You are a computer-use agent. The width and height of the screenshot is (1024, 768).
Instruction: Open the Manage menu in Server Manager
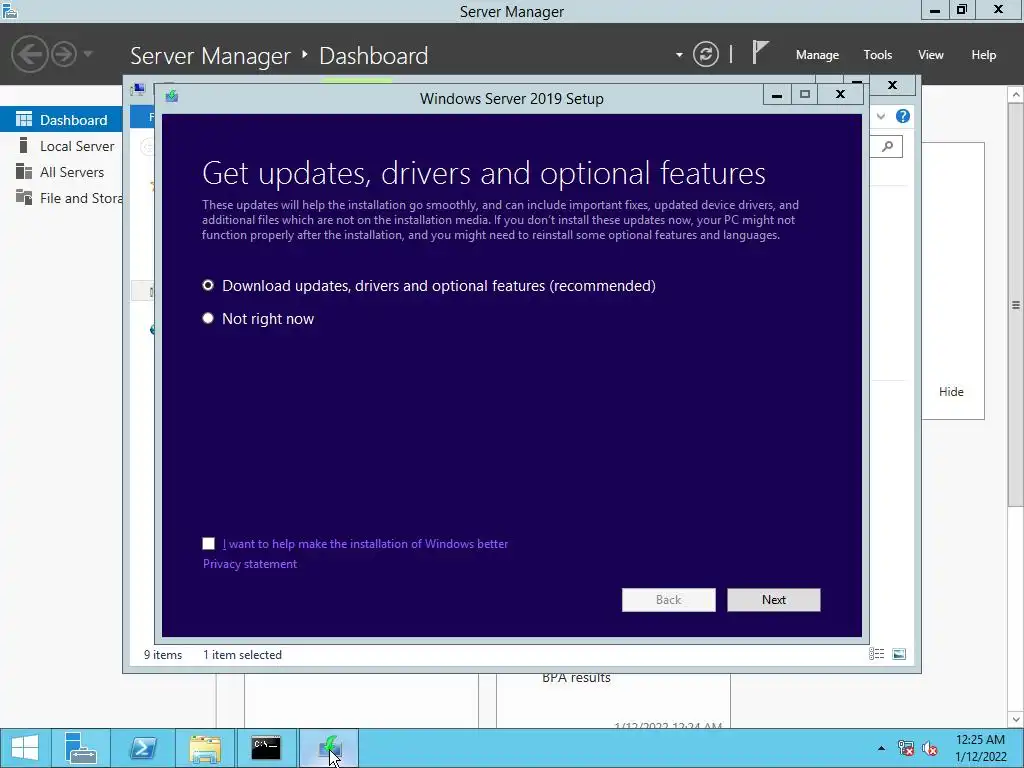click(817, 55)
